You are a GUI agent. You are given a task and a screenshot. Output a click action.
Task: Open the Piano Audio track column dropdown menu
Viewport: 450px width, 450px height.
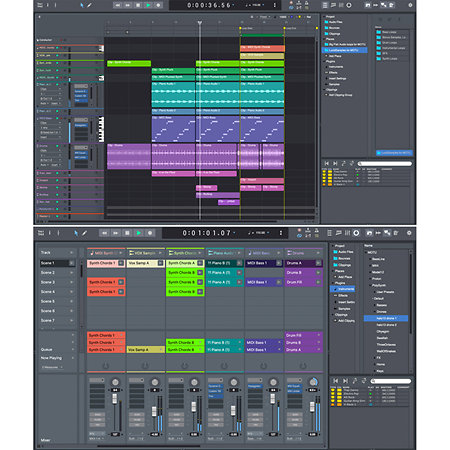[239, 253]
